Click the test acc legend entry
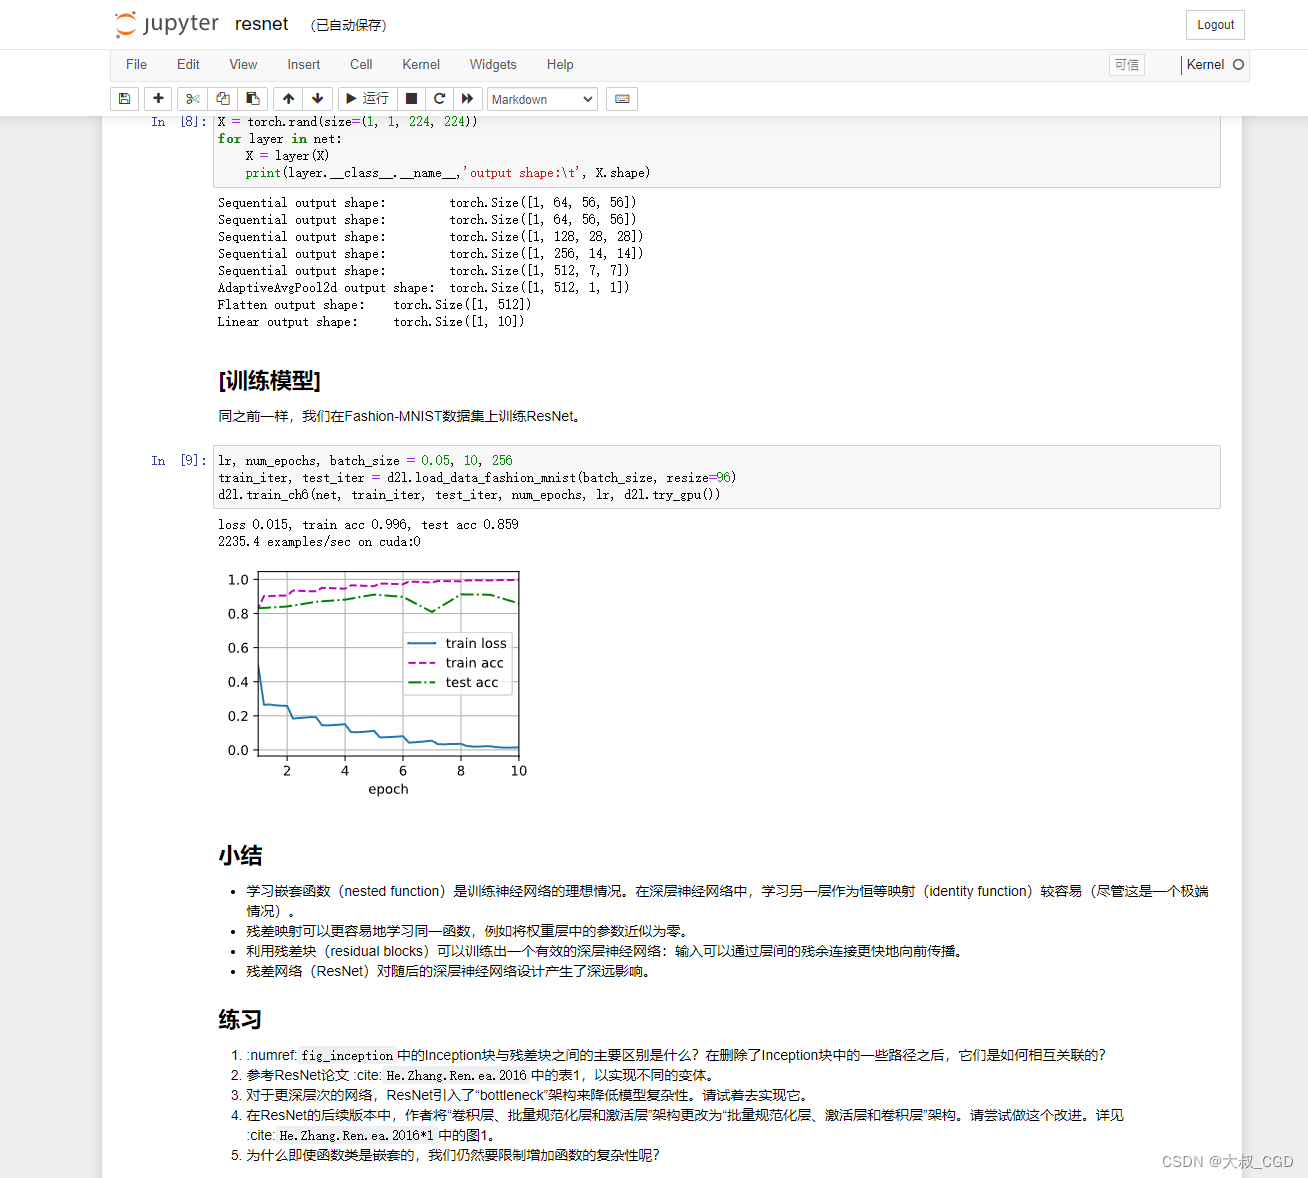1308x1178 pixels. coord(454,682)
